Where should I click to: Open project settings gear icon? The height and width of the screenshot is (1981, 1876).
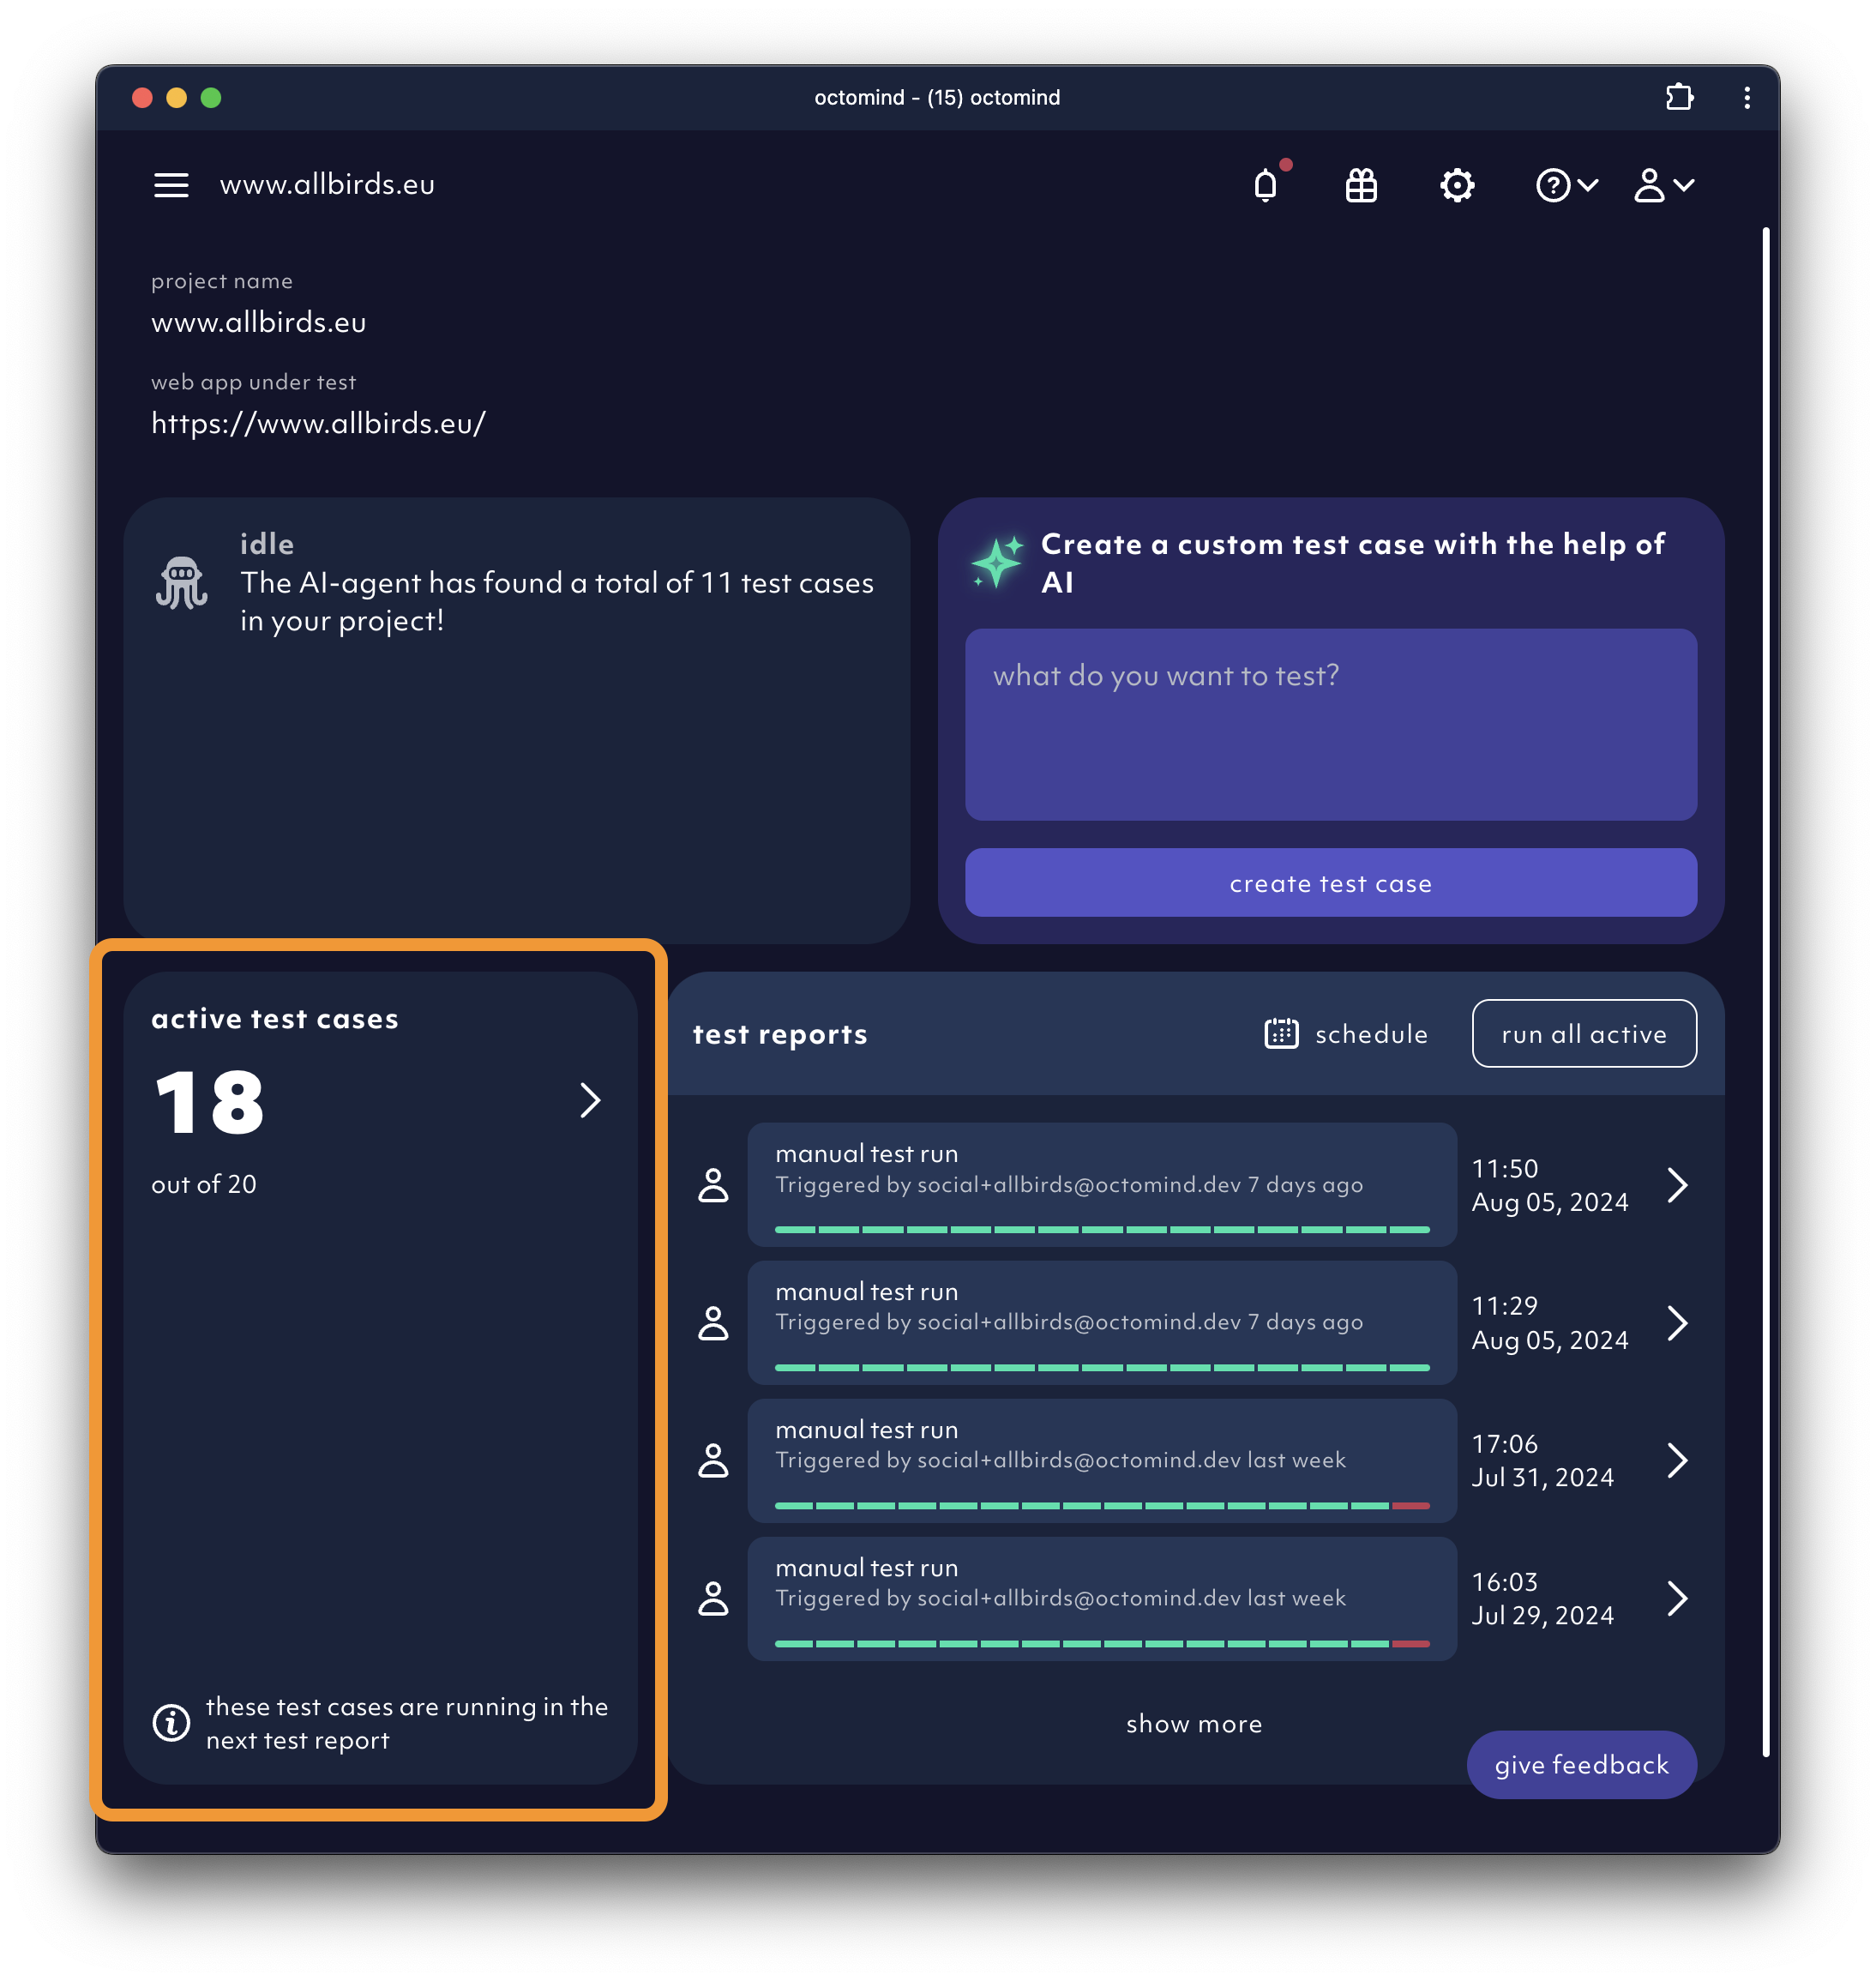click(1457, 185)
